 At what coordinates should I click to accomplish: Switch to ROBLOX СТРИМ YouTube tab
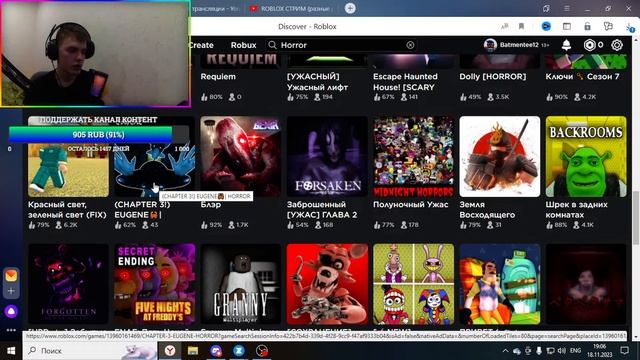click(291, 8)
